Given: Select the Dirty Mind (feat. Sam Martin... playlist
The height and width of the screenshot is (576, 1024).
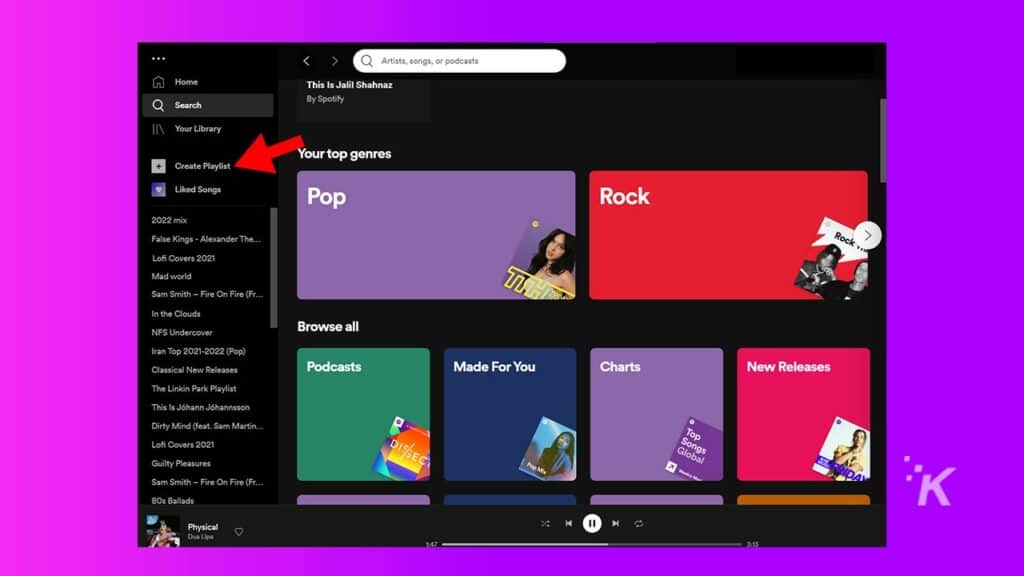Looking at the screenshot, I should click(207, 426).
